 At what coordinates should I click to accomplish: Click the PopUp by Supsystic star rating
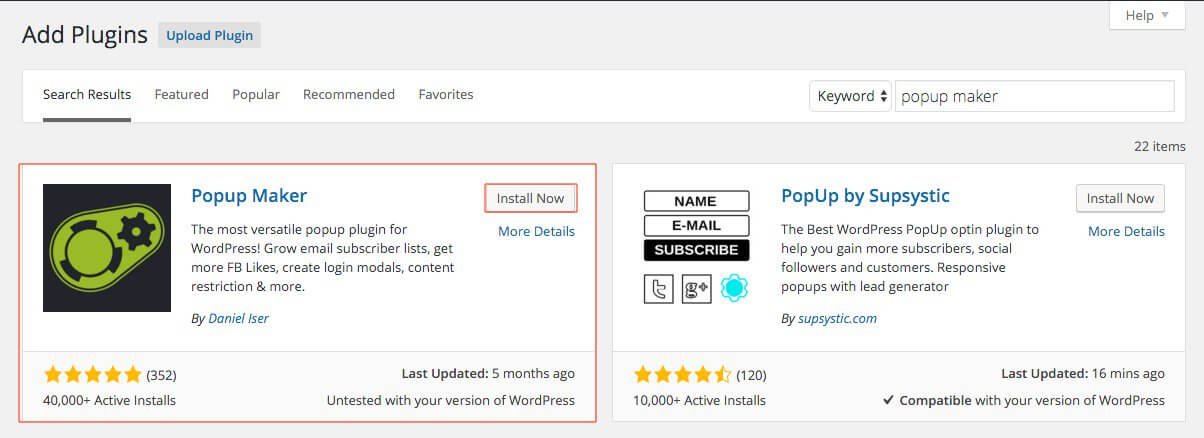point(683,375)
